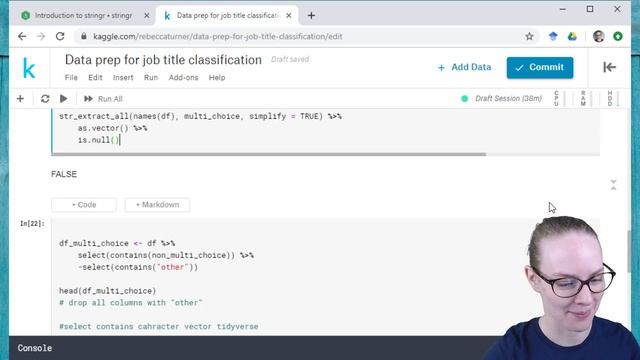This screenshot has height=360, width=640.
Task: View the HDD usage meter
Action: pos(613,98)
